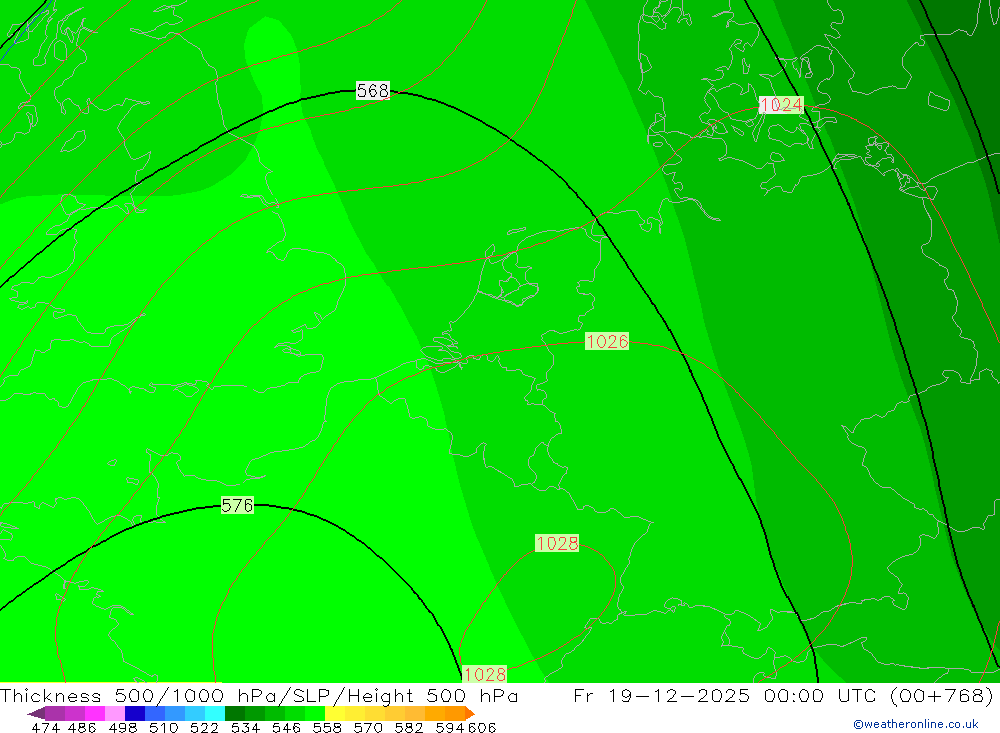Click the forecast offset '(00+768)'

941,695
